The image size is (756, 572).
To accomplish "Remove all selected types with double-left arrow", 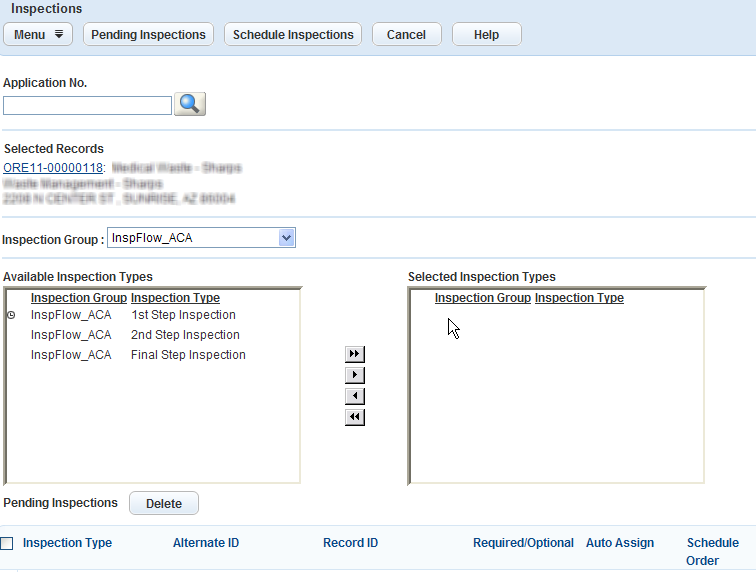I will tap(354, 417).
